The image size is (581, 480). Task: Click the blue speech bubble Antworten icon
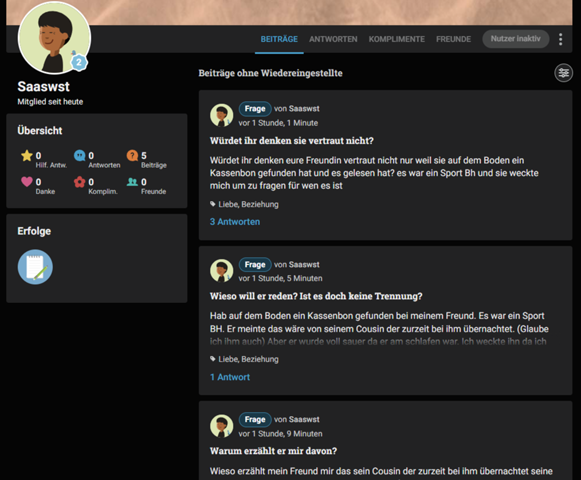(x=79, y=156)
